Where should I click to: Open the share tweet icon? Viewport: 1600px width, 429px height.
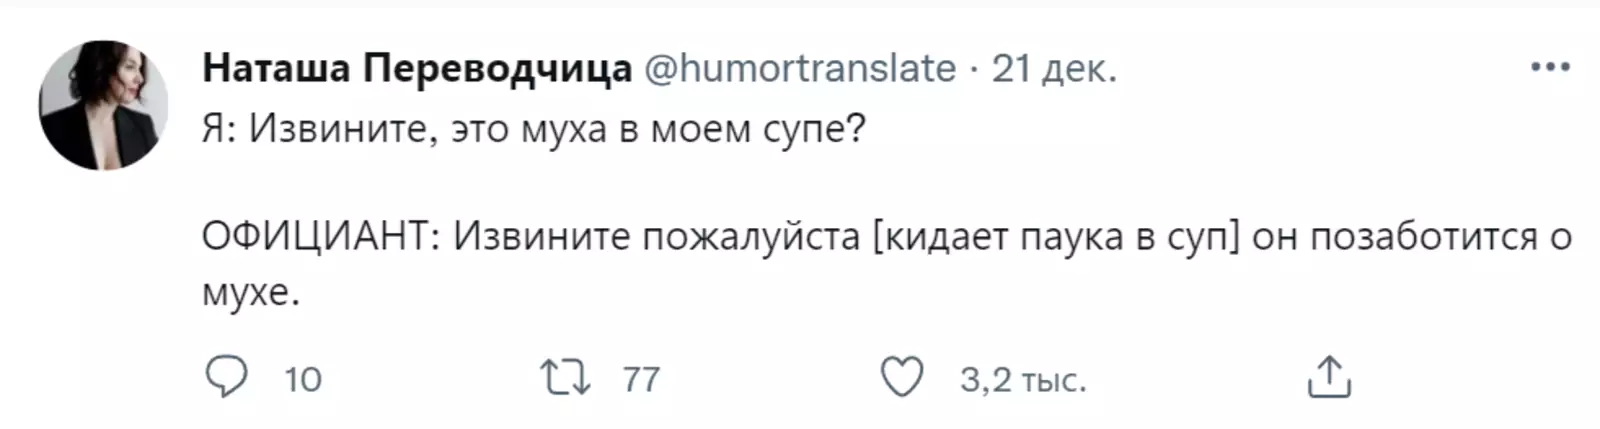point(1329,378)
